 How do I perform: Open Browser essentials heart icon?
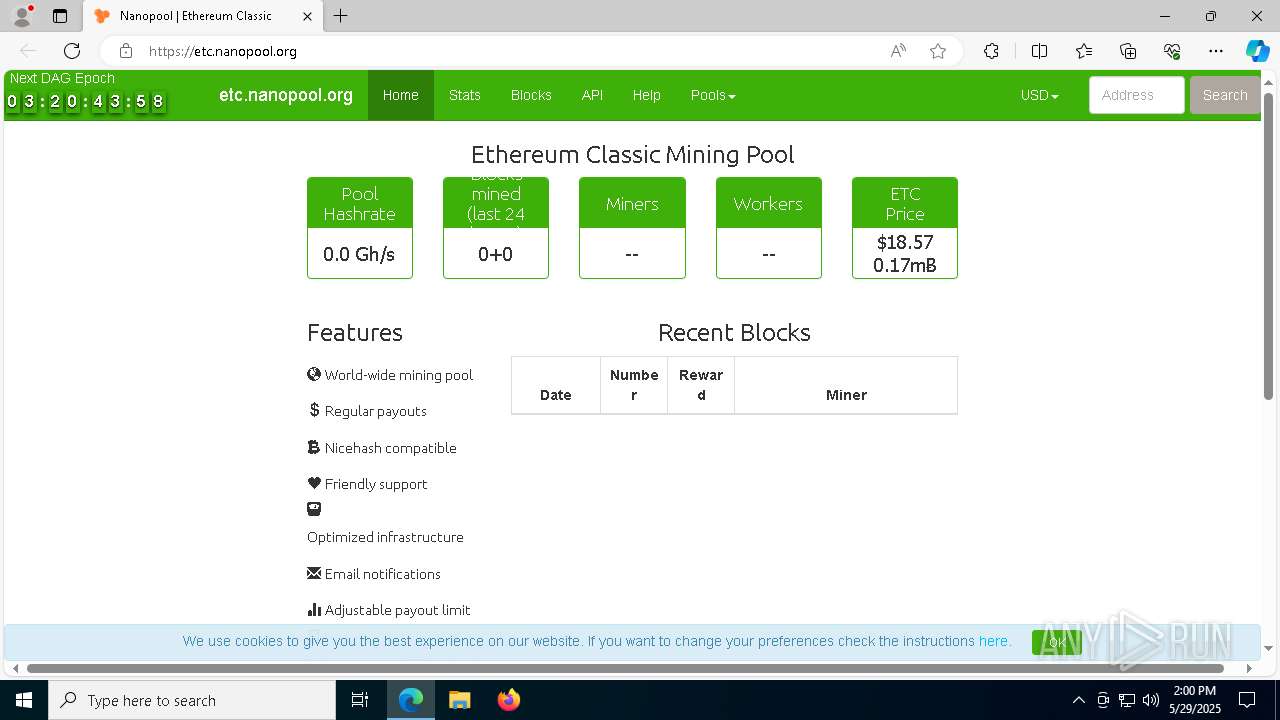[1172, 51]
